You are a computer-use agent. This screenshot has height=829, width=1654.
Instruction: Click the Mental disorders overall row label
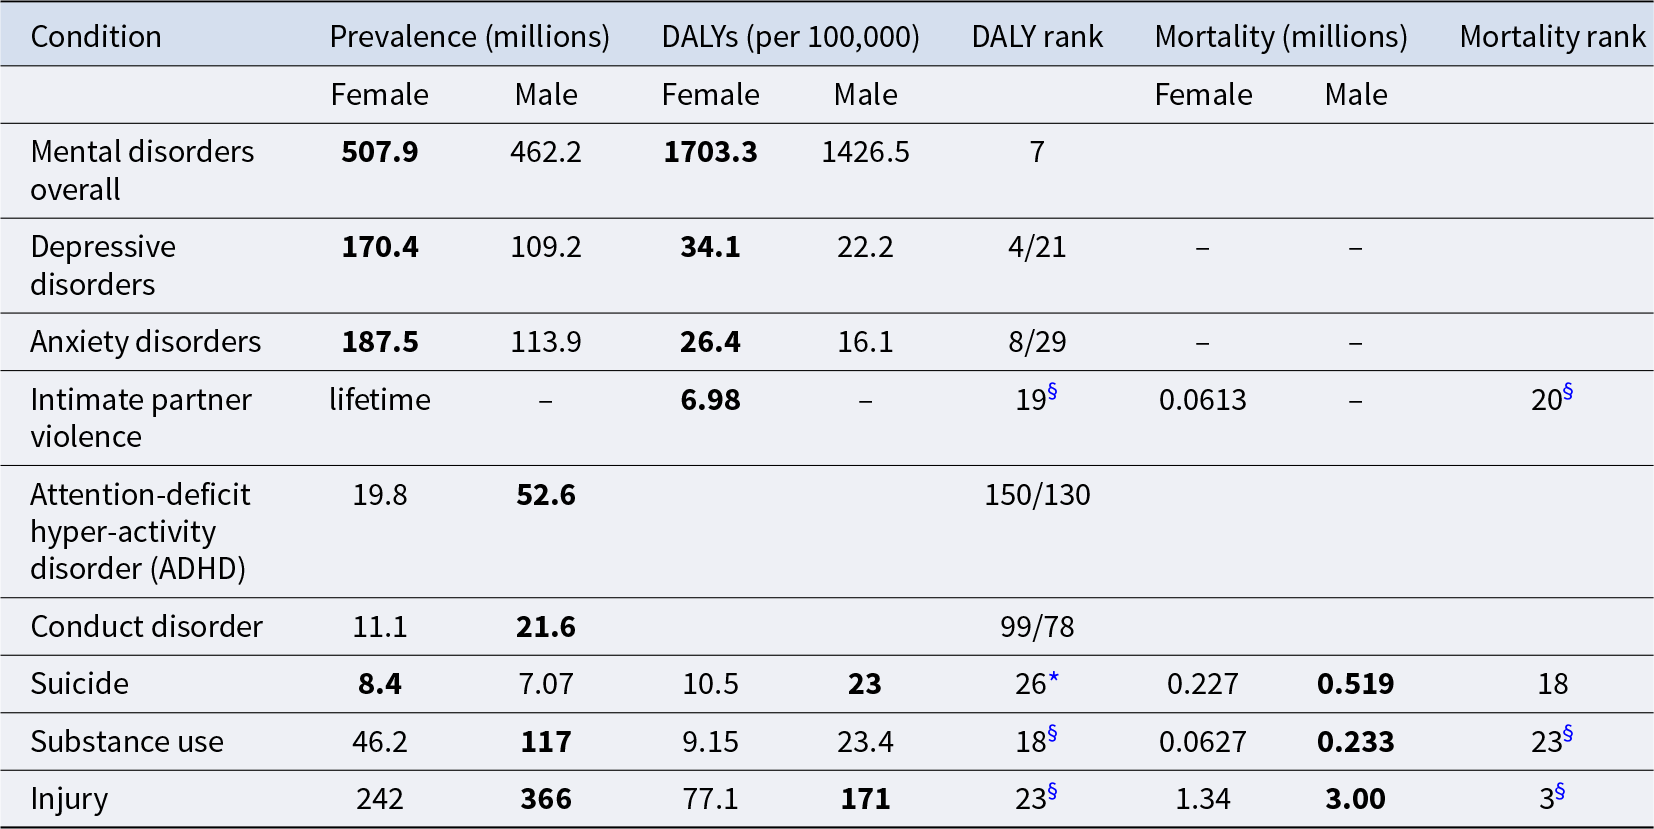(142, 170)
